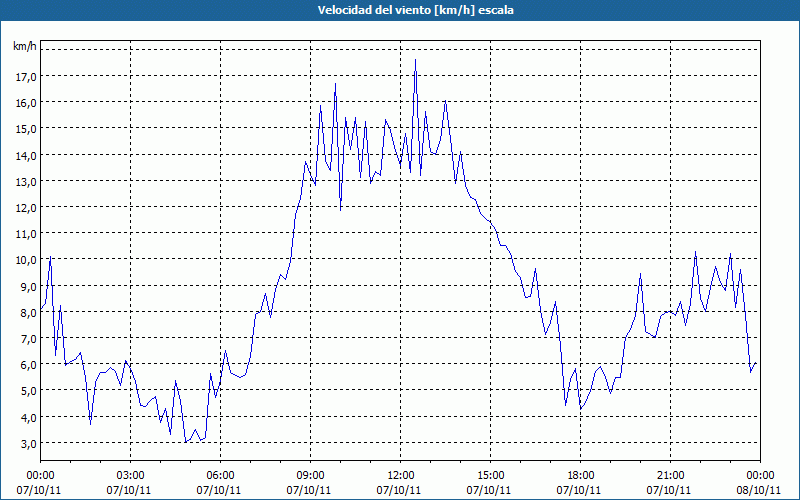Click the 06:00 time axis label
The width and height of the screenshot is (800, 500).
click(x=220, y=476)
